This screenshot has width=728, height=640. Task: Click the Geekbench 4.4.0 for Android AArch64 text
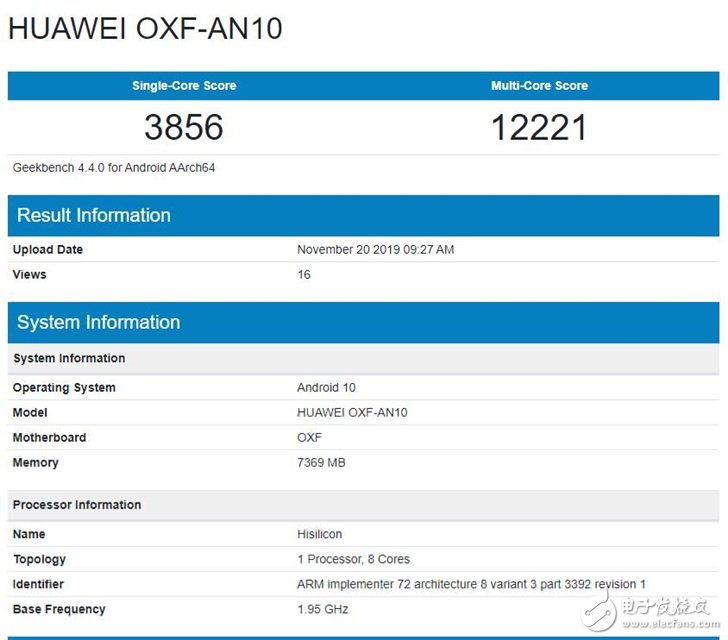(x=114, y=168)
